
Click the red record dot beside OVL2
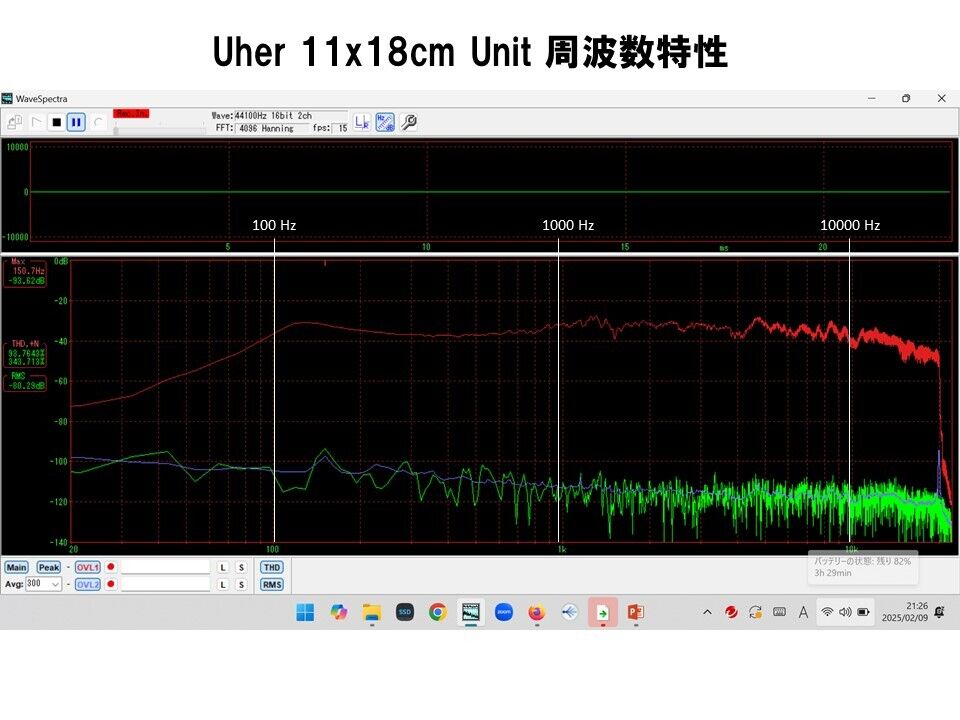point(111,584)
